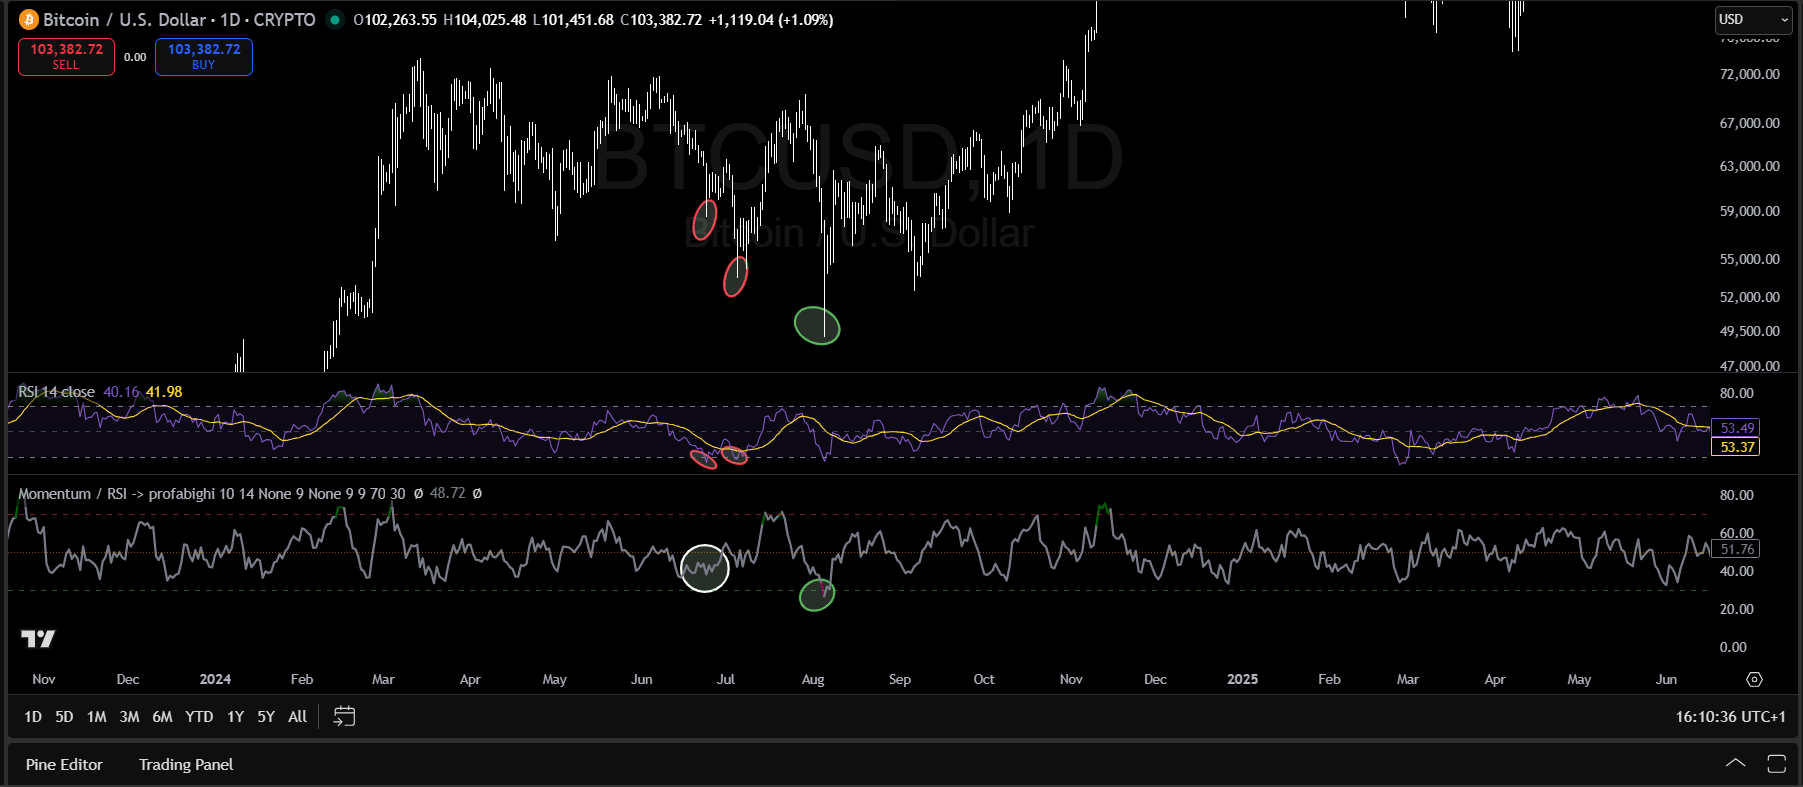The image size is (1803, 787).
Task: Click the TradingView logo
Action: 38,638
